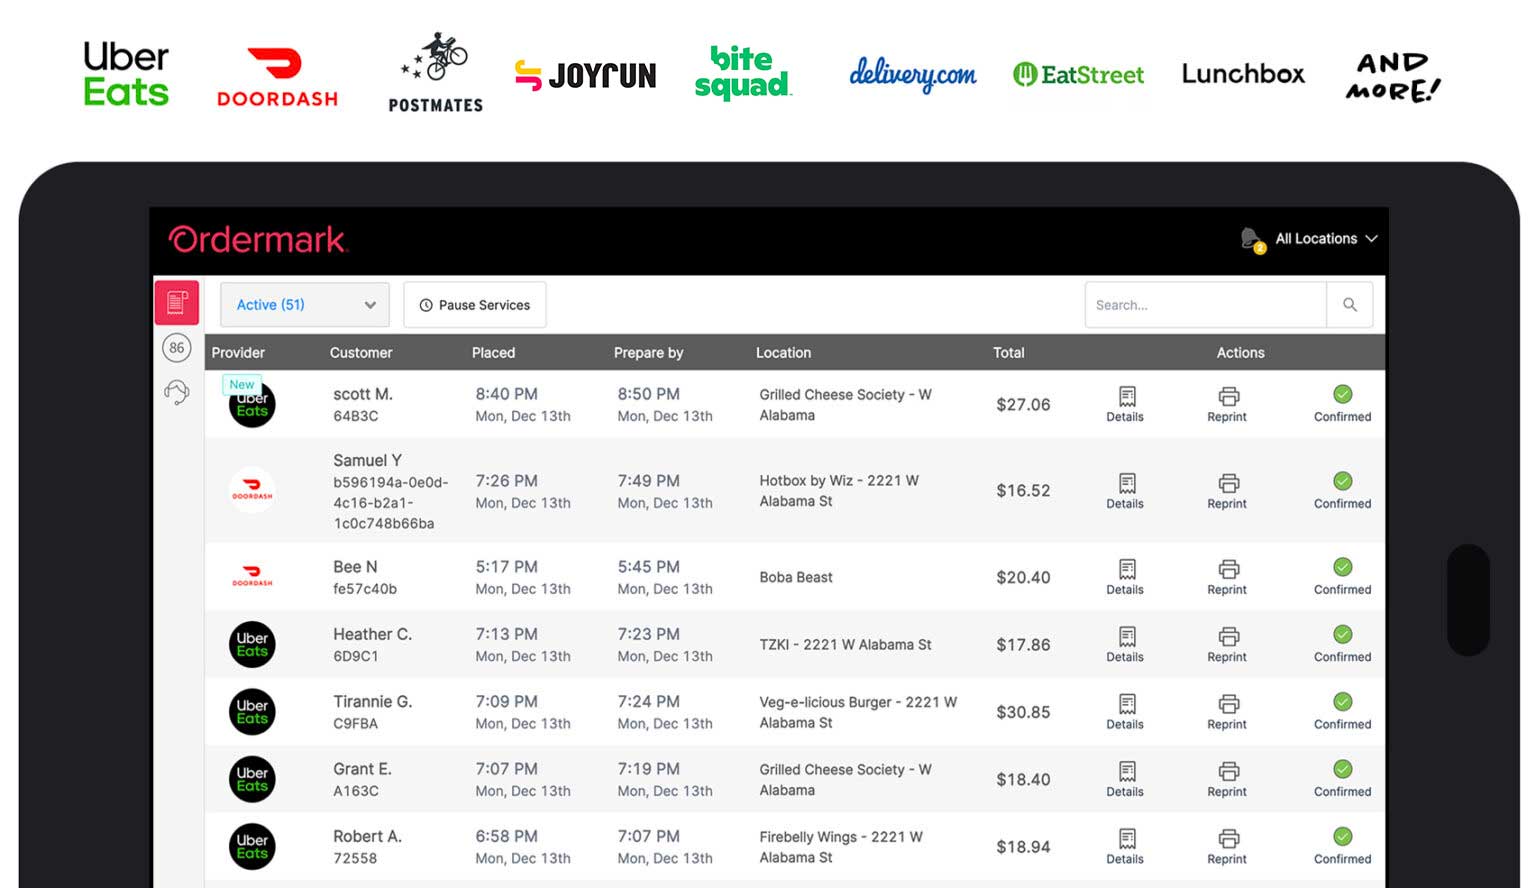
Task: Click Uber Eats logo on Heather C. row
Action: coord(252,644)
